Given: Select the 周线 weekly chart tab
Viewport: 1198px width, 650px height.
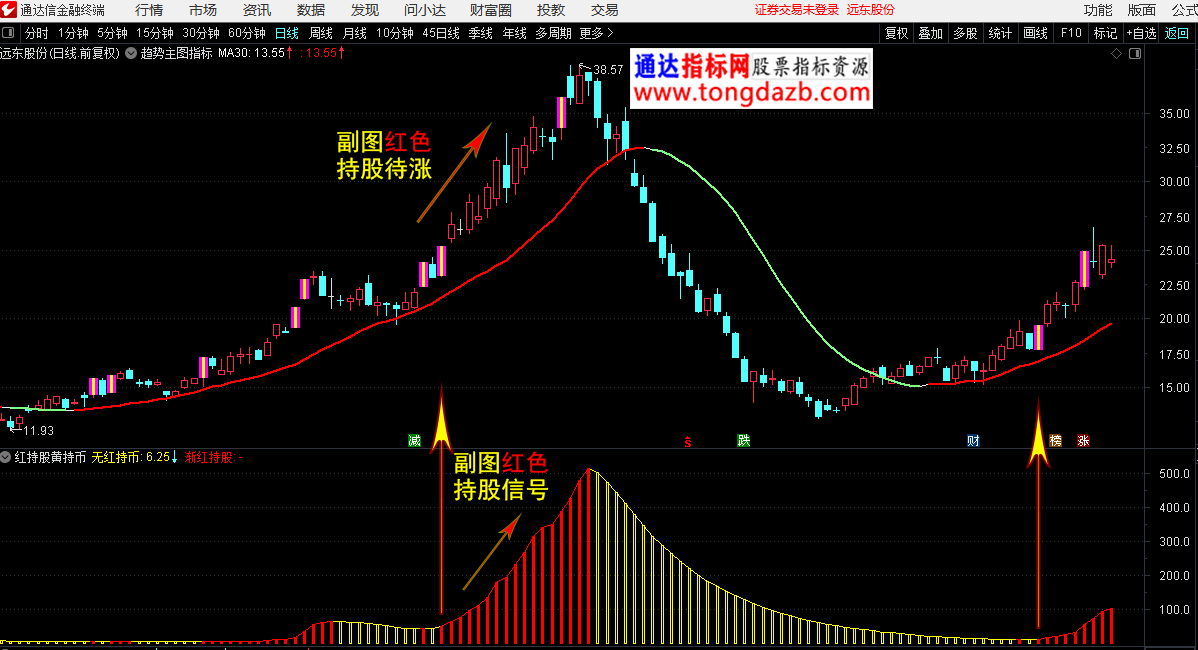Looking at the screenshot, I should tap(321, 33).
